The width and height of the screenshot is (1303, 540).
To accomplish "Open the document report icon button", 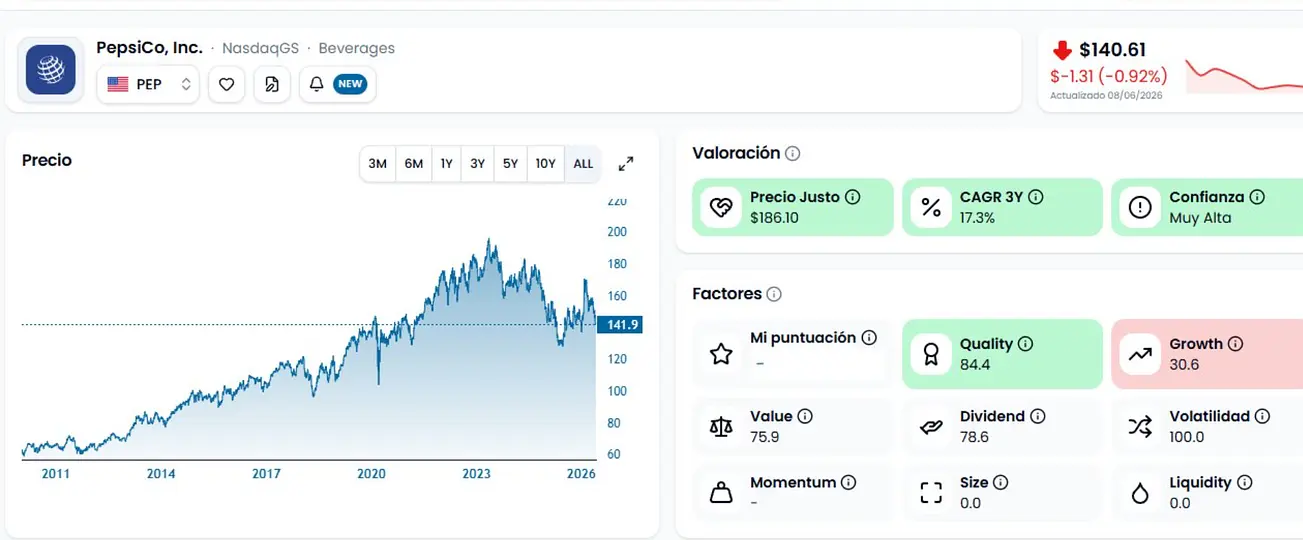I will (x=271, y=84).
